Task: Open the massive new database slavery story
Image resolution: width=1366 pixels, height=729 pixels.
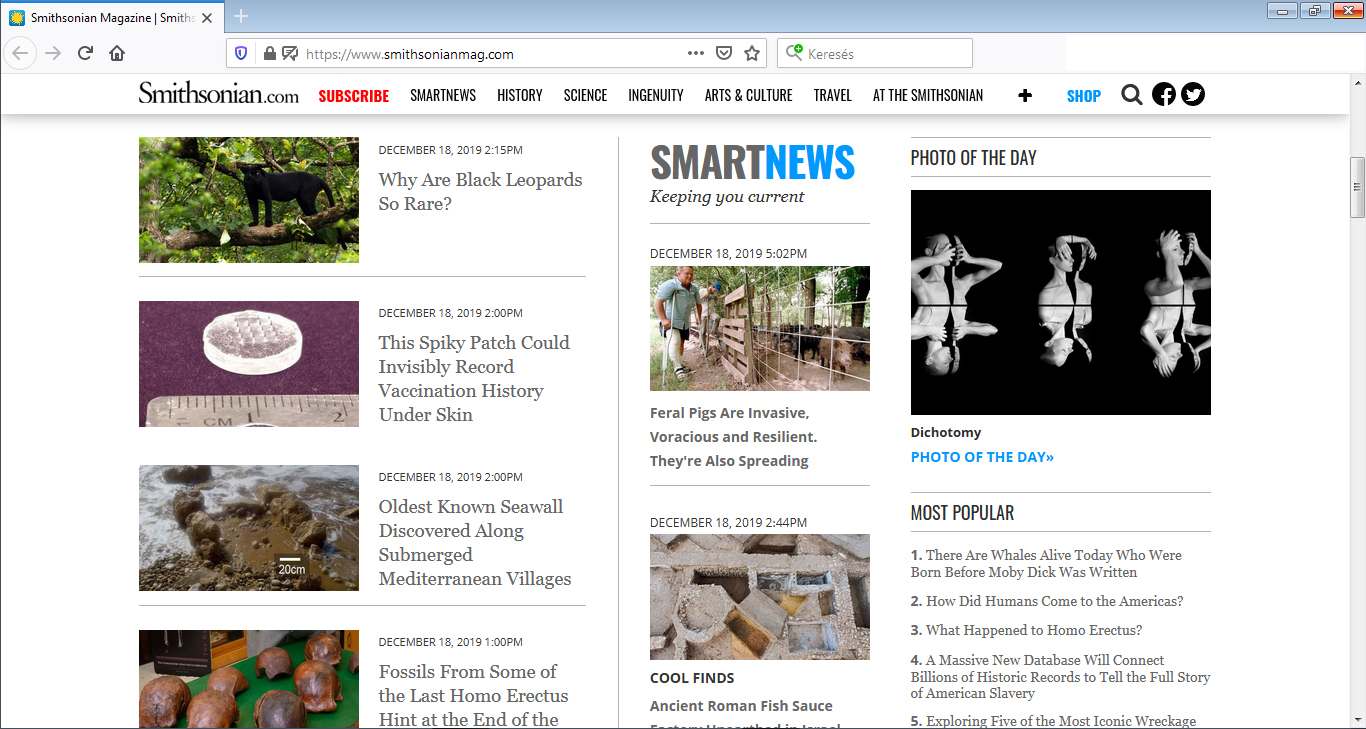Action: 1060,677
